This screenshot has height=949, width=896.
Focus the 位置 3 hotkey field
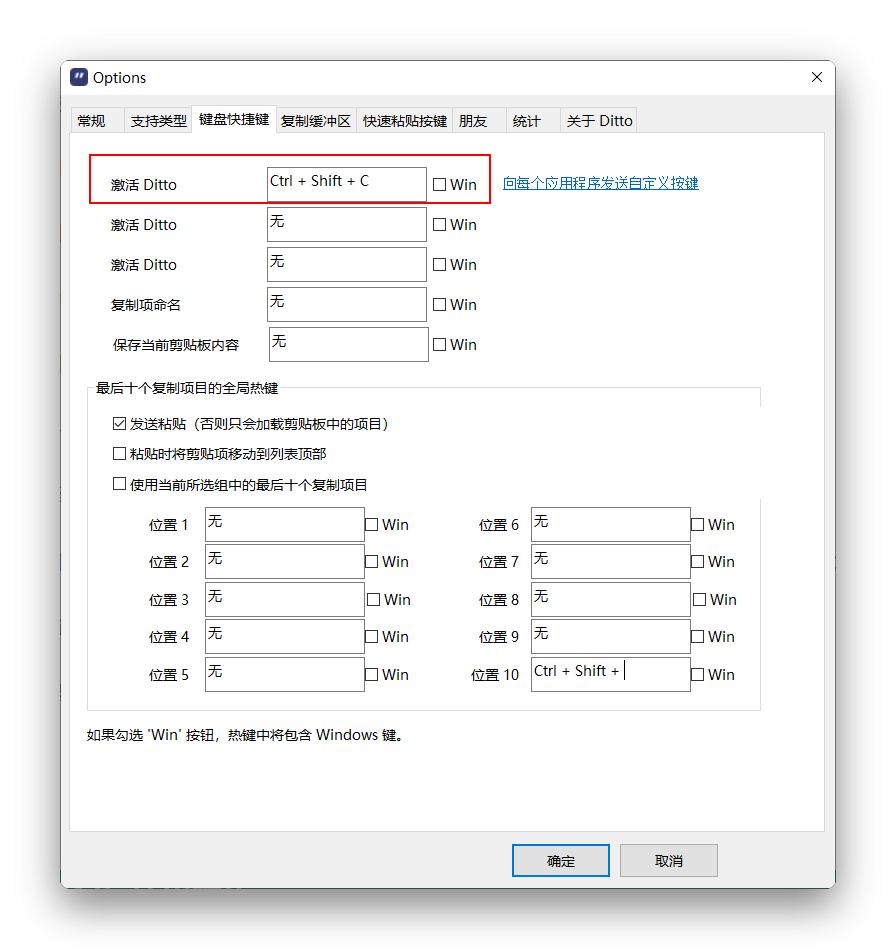coord(285,600)
